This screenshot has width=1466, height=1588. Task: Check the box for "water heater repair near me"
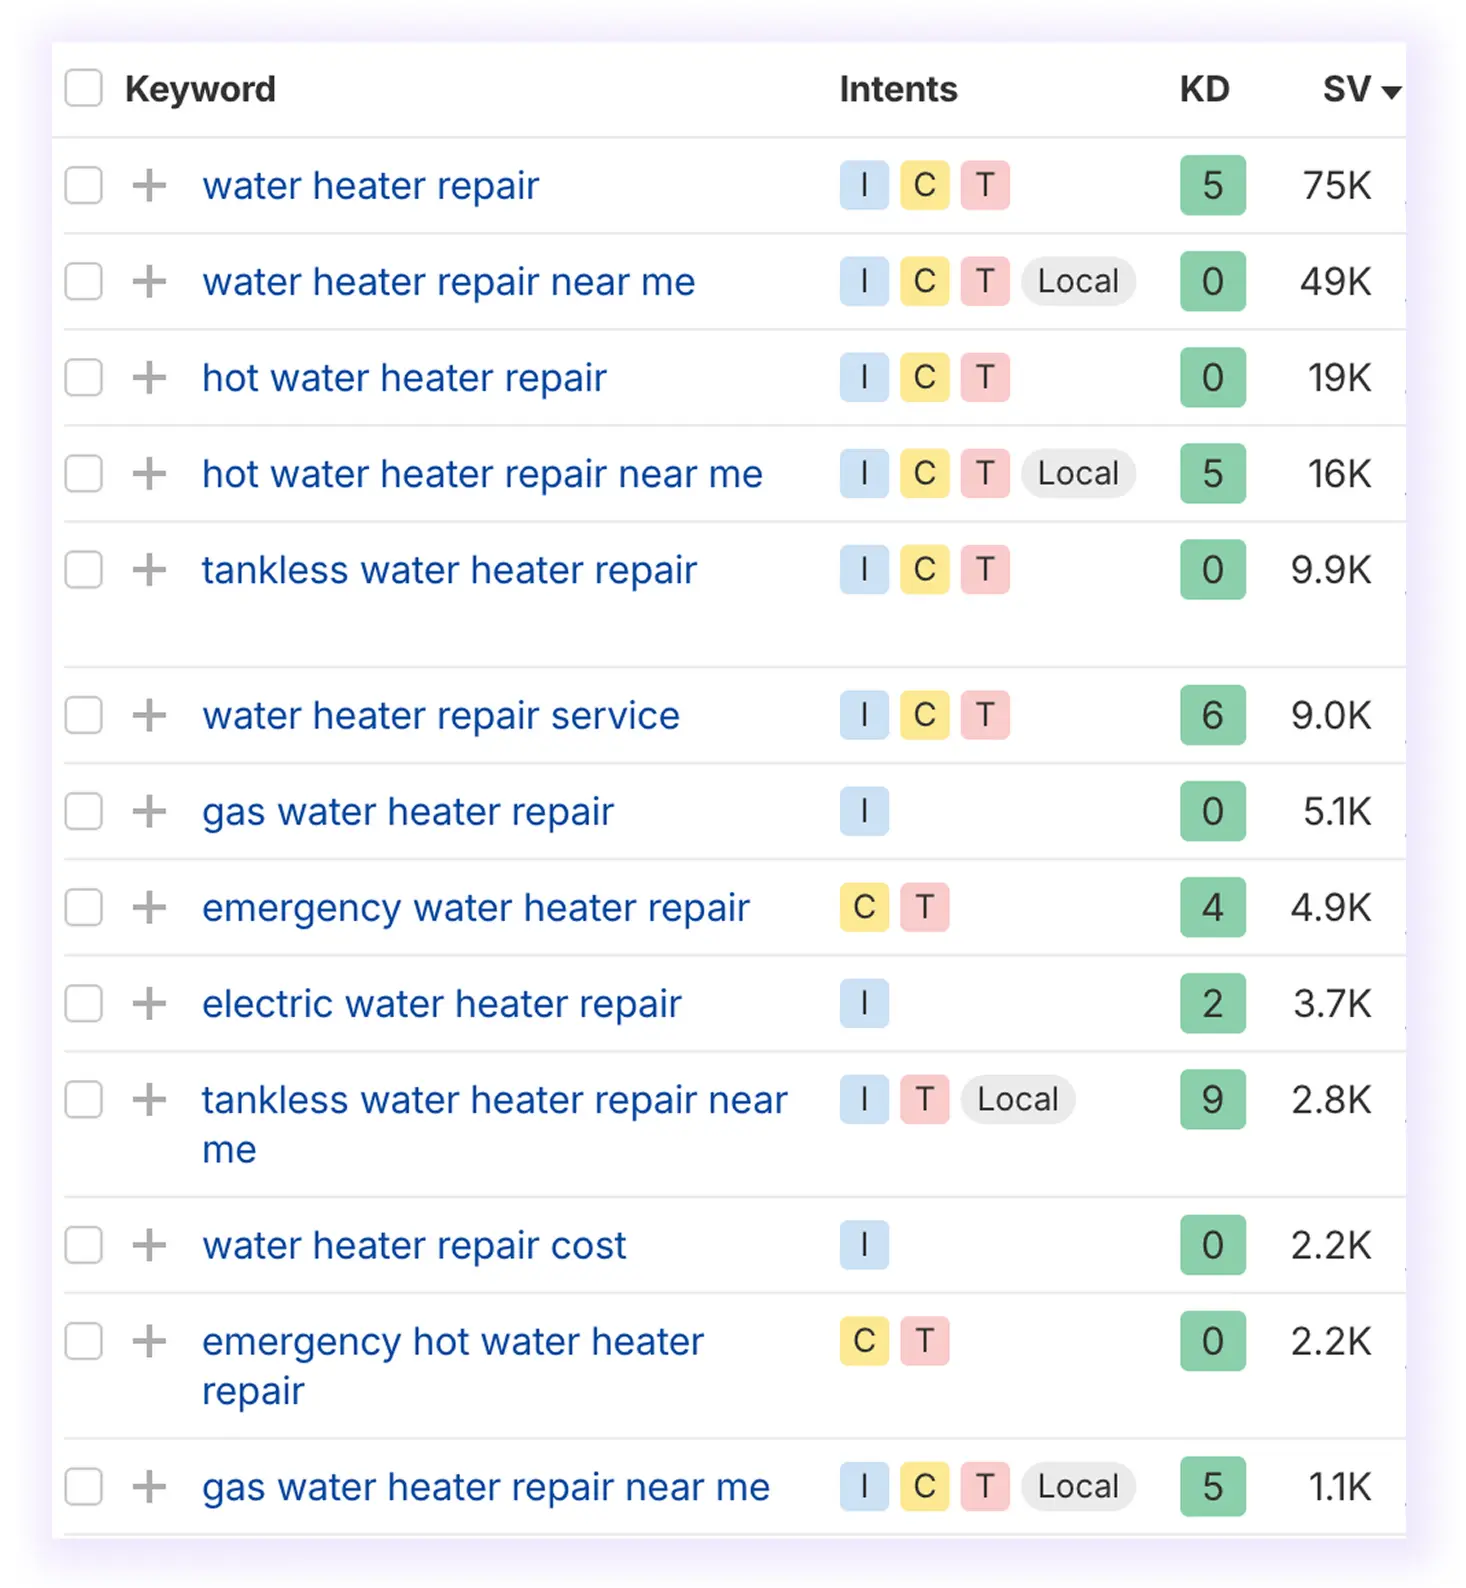tap(83, 282)
